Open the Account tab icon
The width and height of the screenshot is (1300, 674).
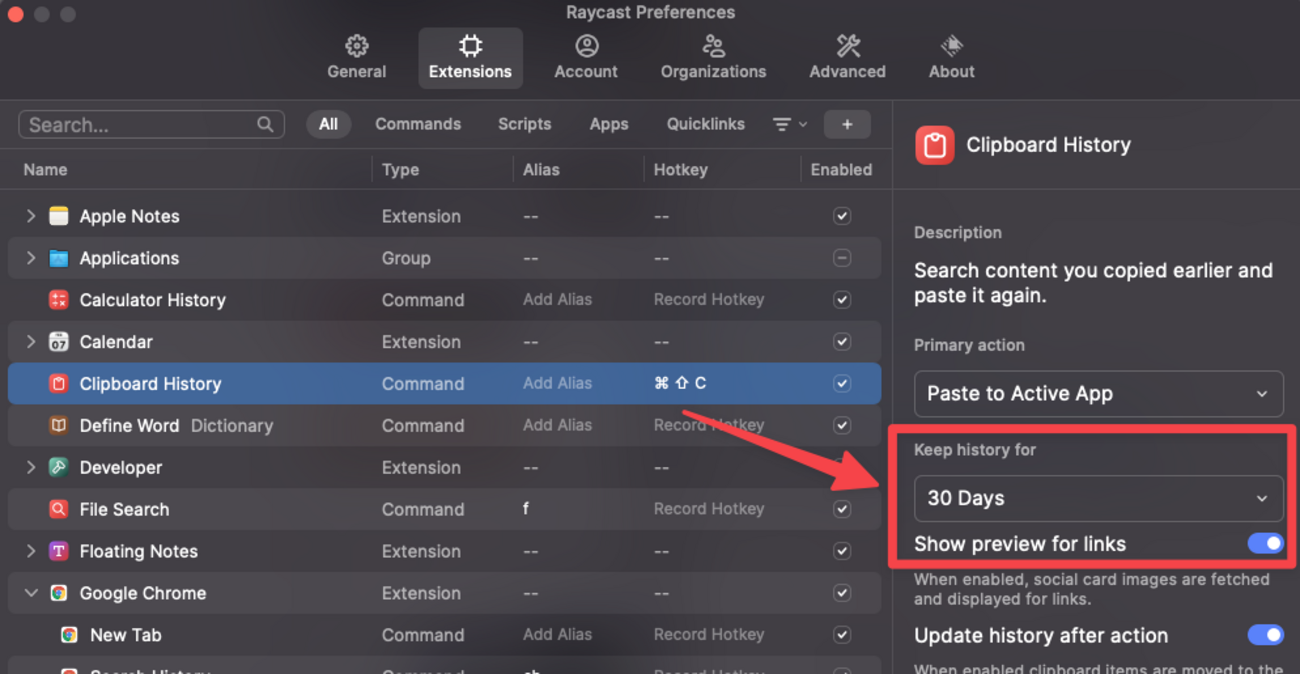tap(586, 46)
